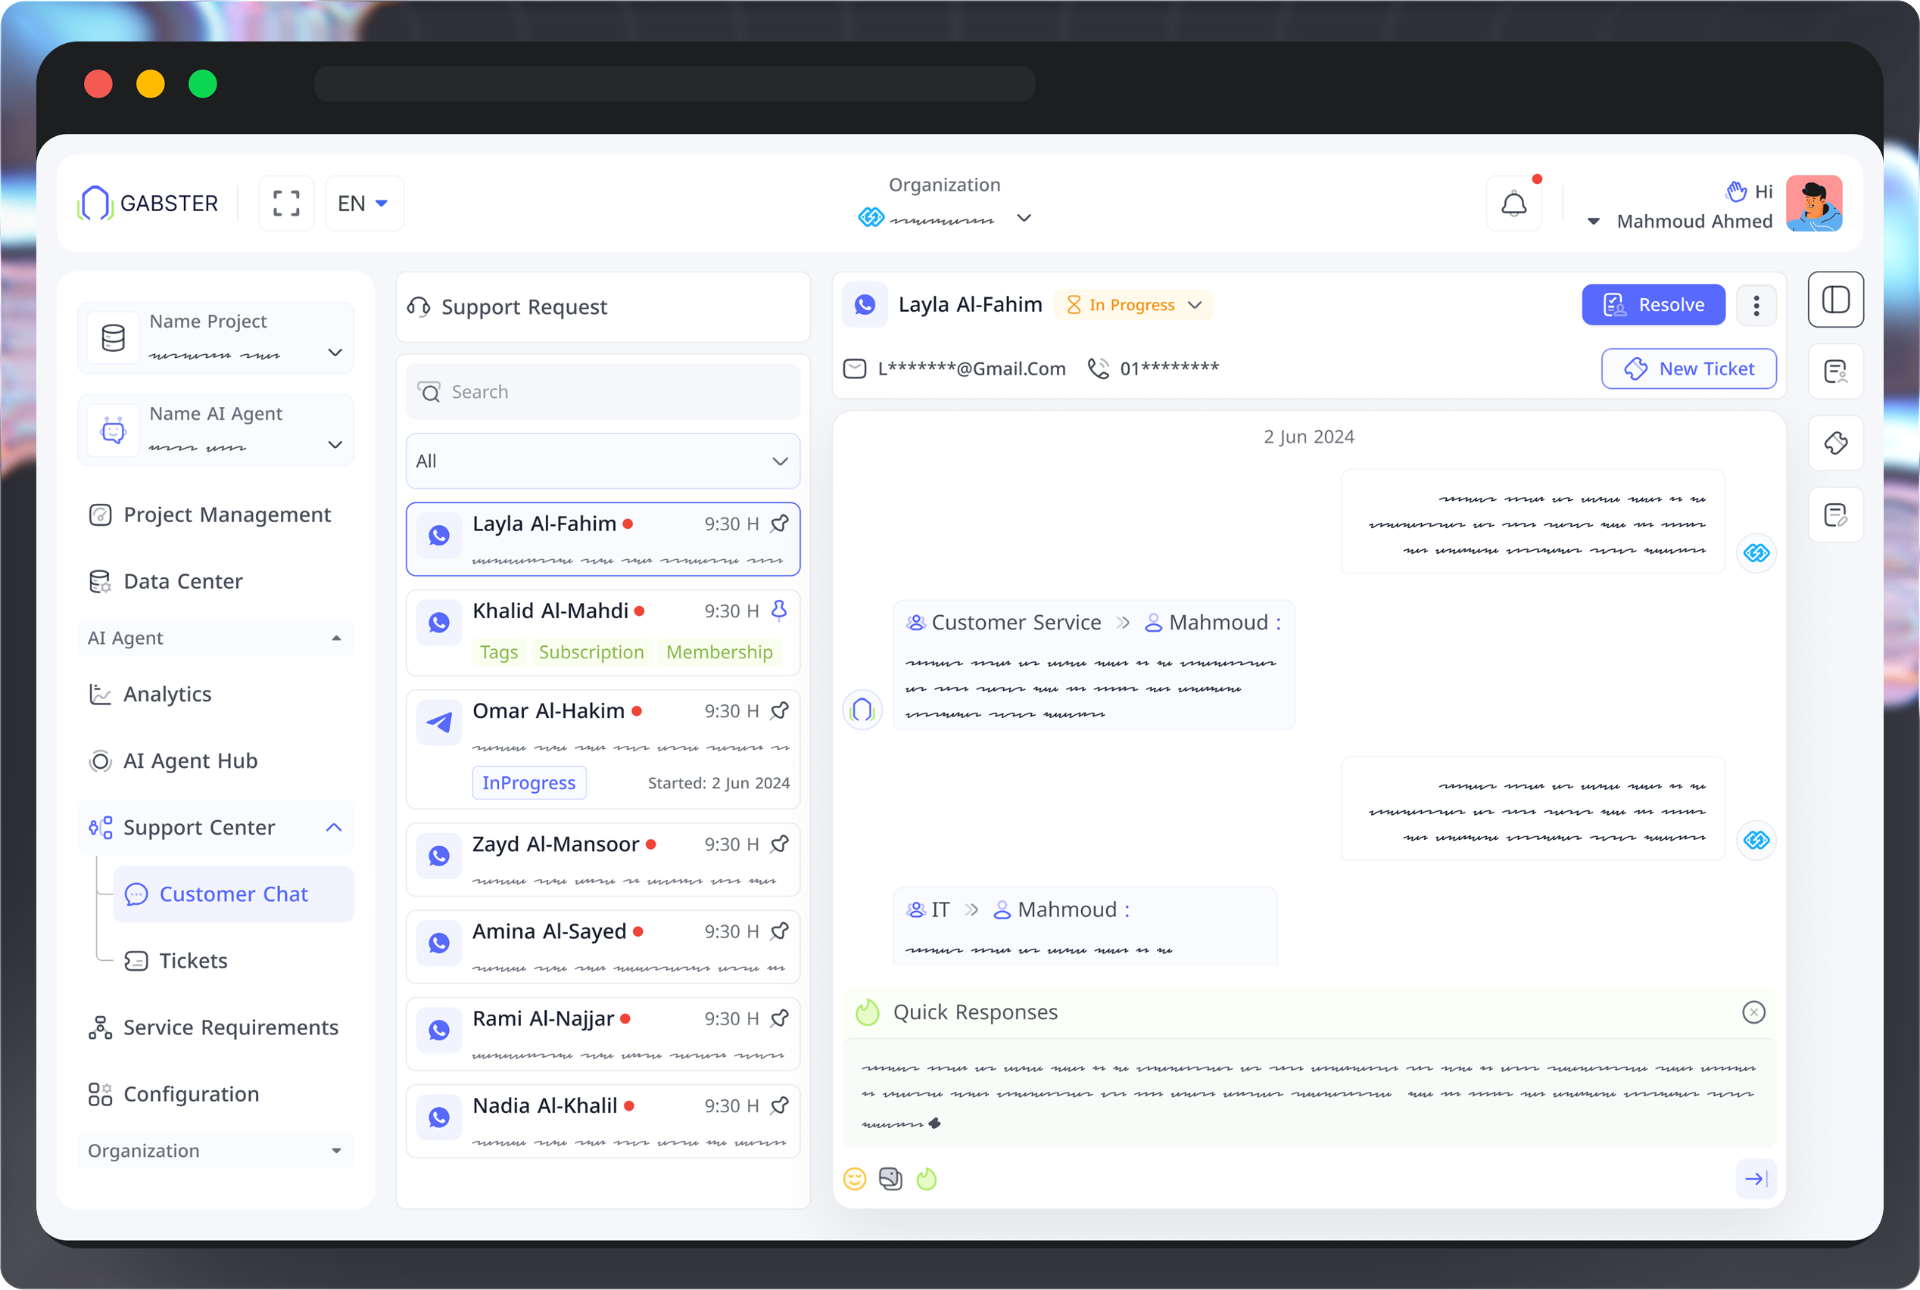The height and width of the screenshot is (1290, 1920).
Task: Click the green quick responses flame icon
Action: (x=927, y=1179)
